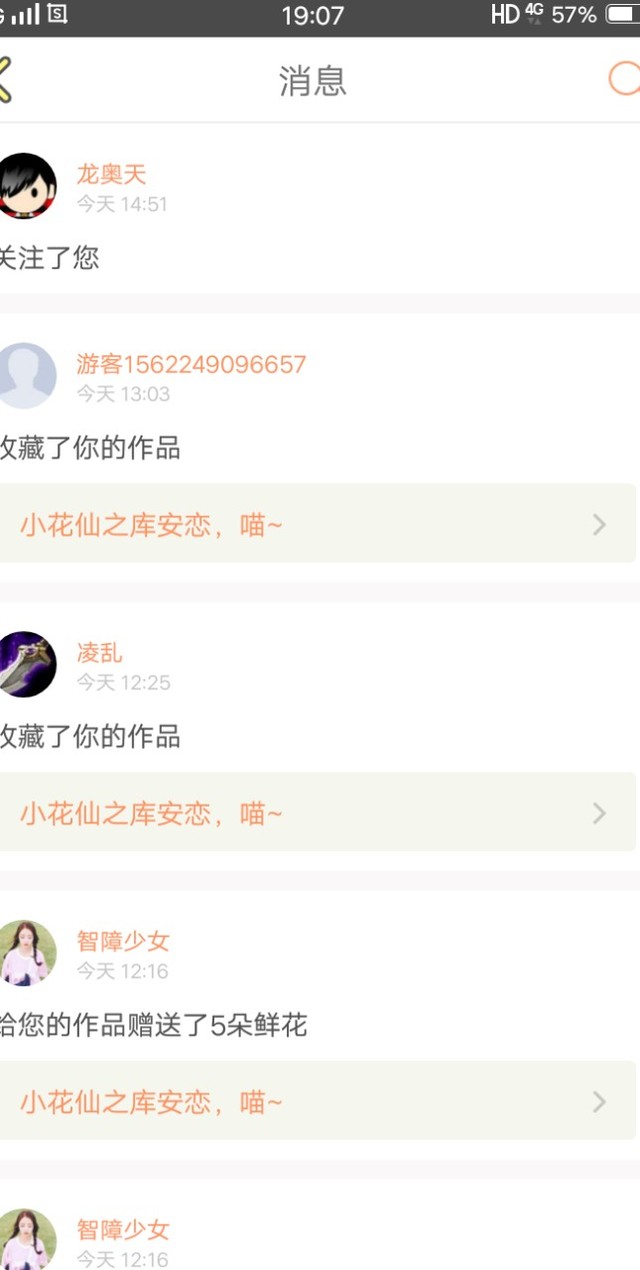Tap the orange circle icon in header
The width and height of the screenshot is (640, 1270).
(x=625, y=79)
